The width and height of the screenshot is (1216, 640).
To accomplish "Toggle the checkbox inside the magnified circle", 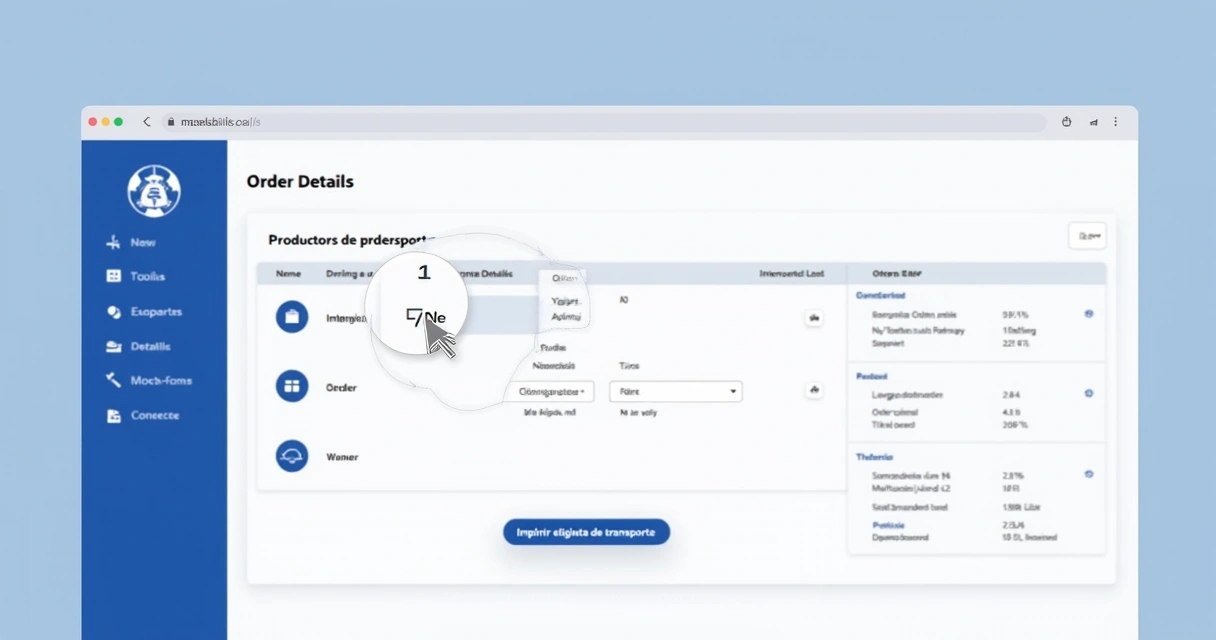I will point(414,317).
